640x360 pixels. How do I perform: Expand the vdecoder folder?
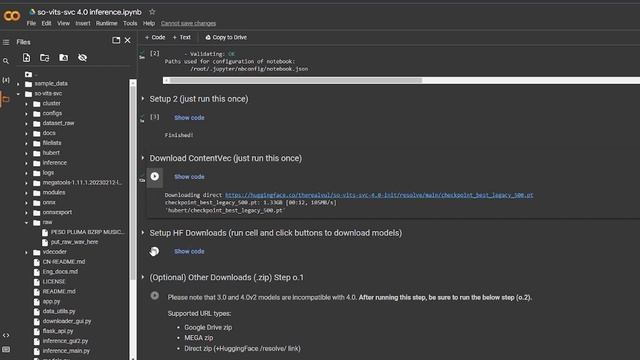27,252
